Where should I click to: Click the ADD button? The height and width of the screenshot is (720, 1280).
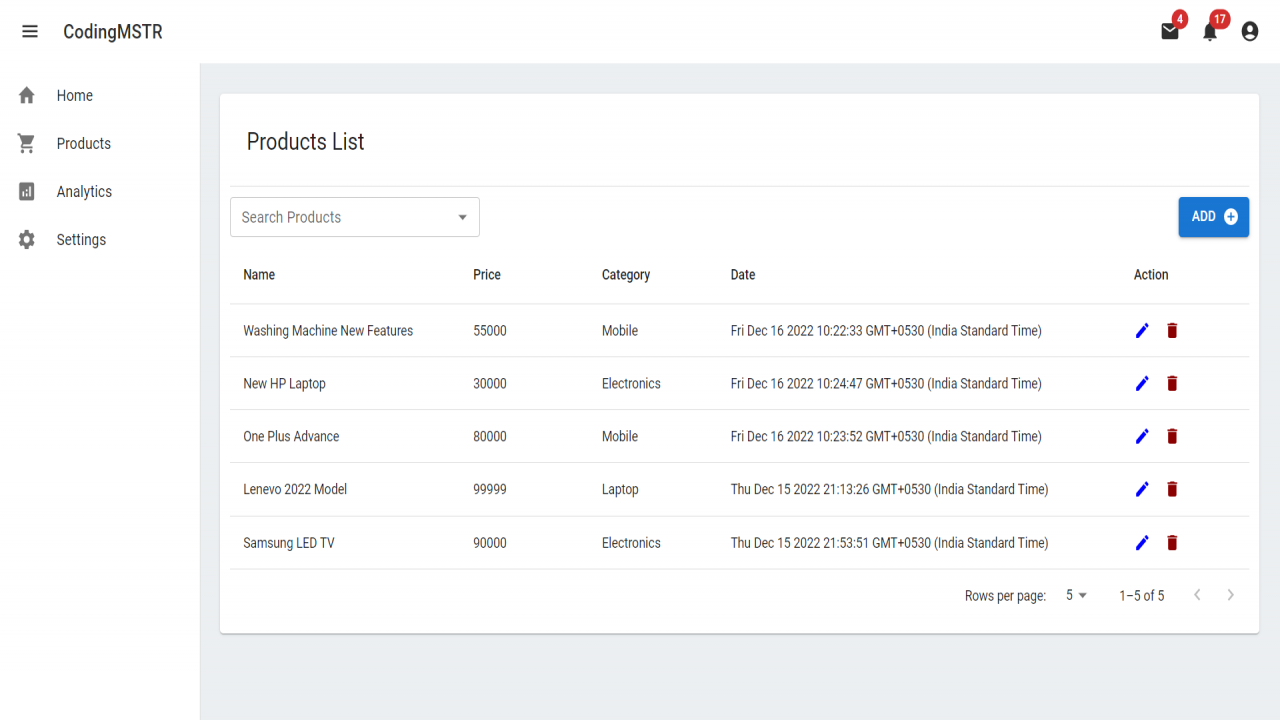(x=1213, y=217)
